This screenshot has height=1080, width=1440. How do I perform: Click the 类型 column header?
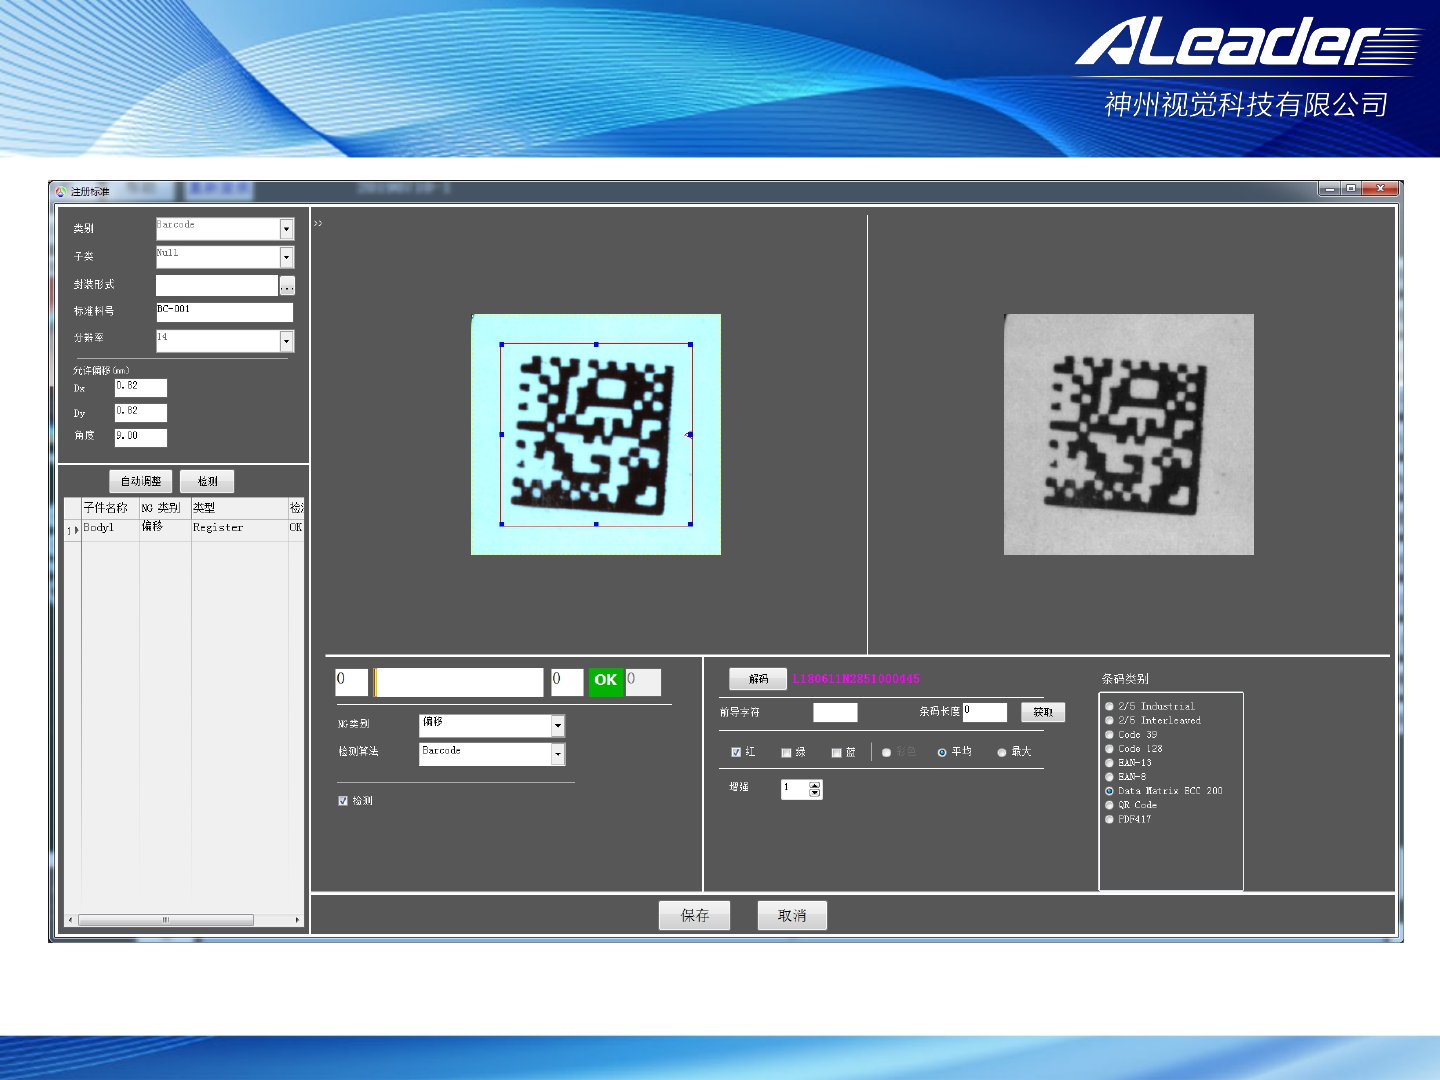(239, 508)
